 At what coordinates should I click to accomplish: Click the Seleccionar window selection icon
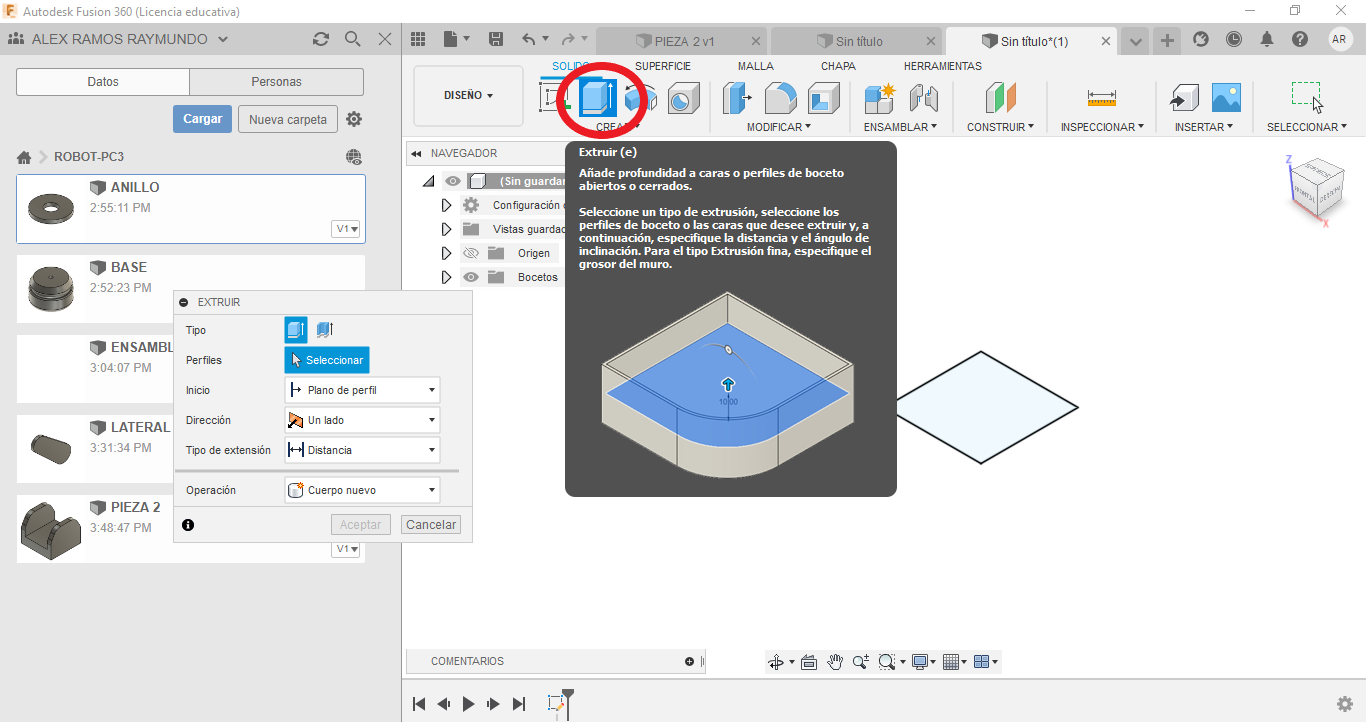pyautogui.click(x=1306, y=97)
